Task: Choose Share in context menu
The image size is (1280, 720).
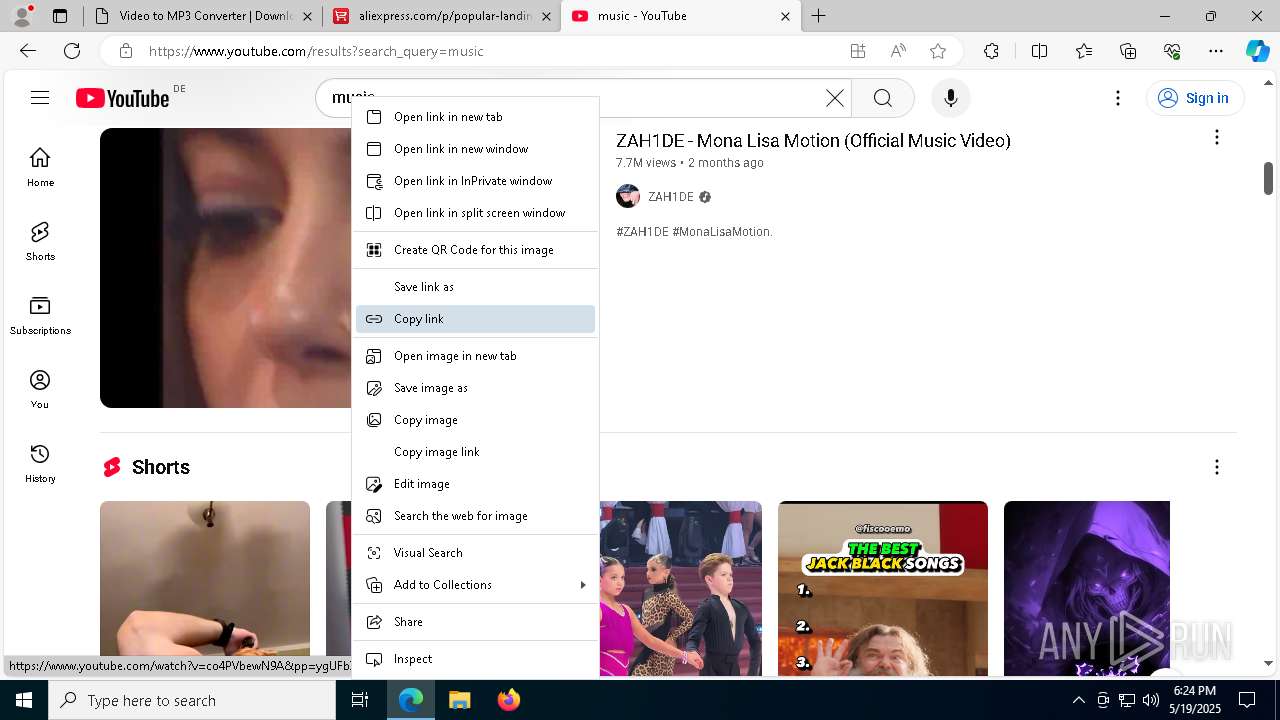Action: click(476, 622)
